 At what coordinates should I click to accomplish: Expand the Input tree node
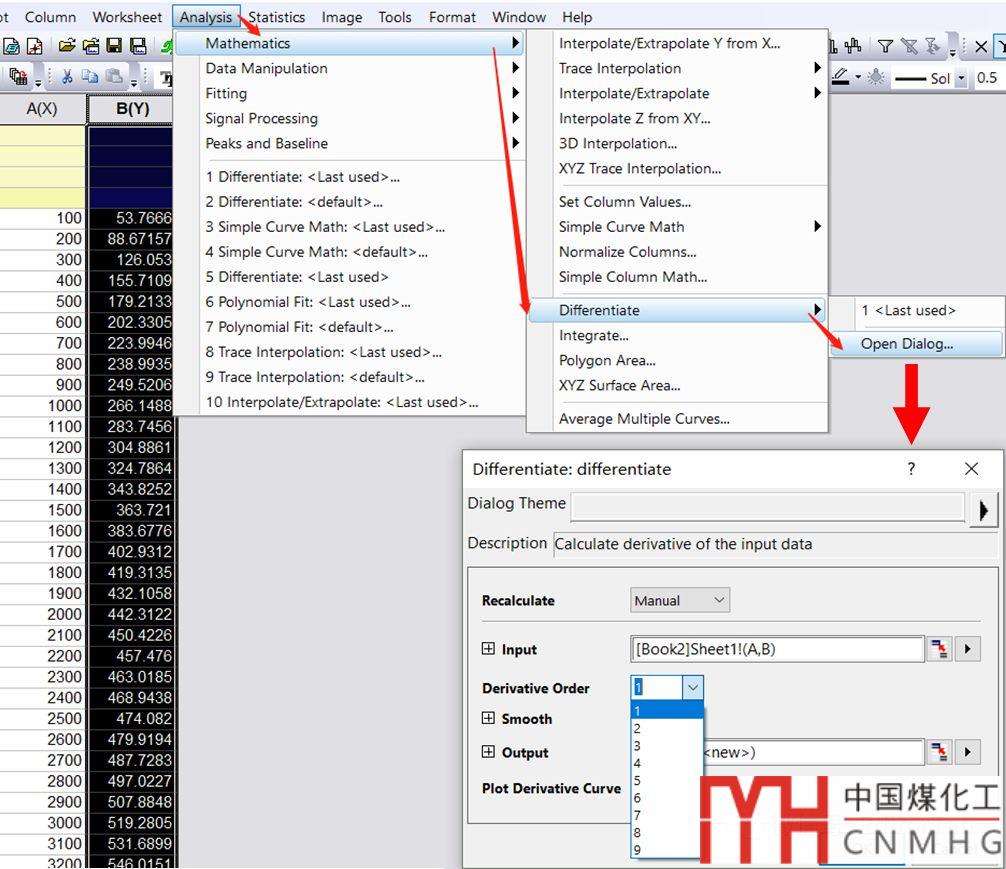point(488,649)
